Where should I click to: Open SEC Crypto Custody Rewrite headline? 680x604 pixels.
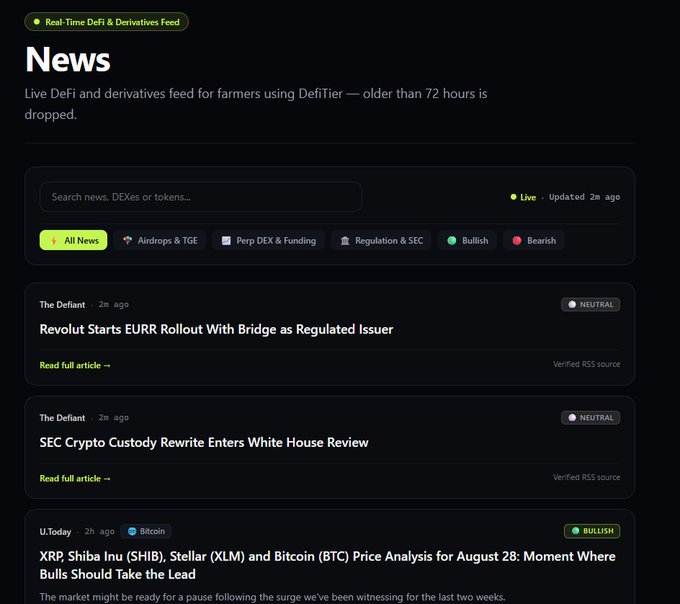204,442
